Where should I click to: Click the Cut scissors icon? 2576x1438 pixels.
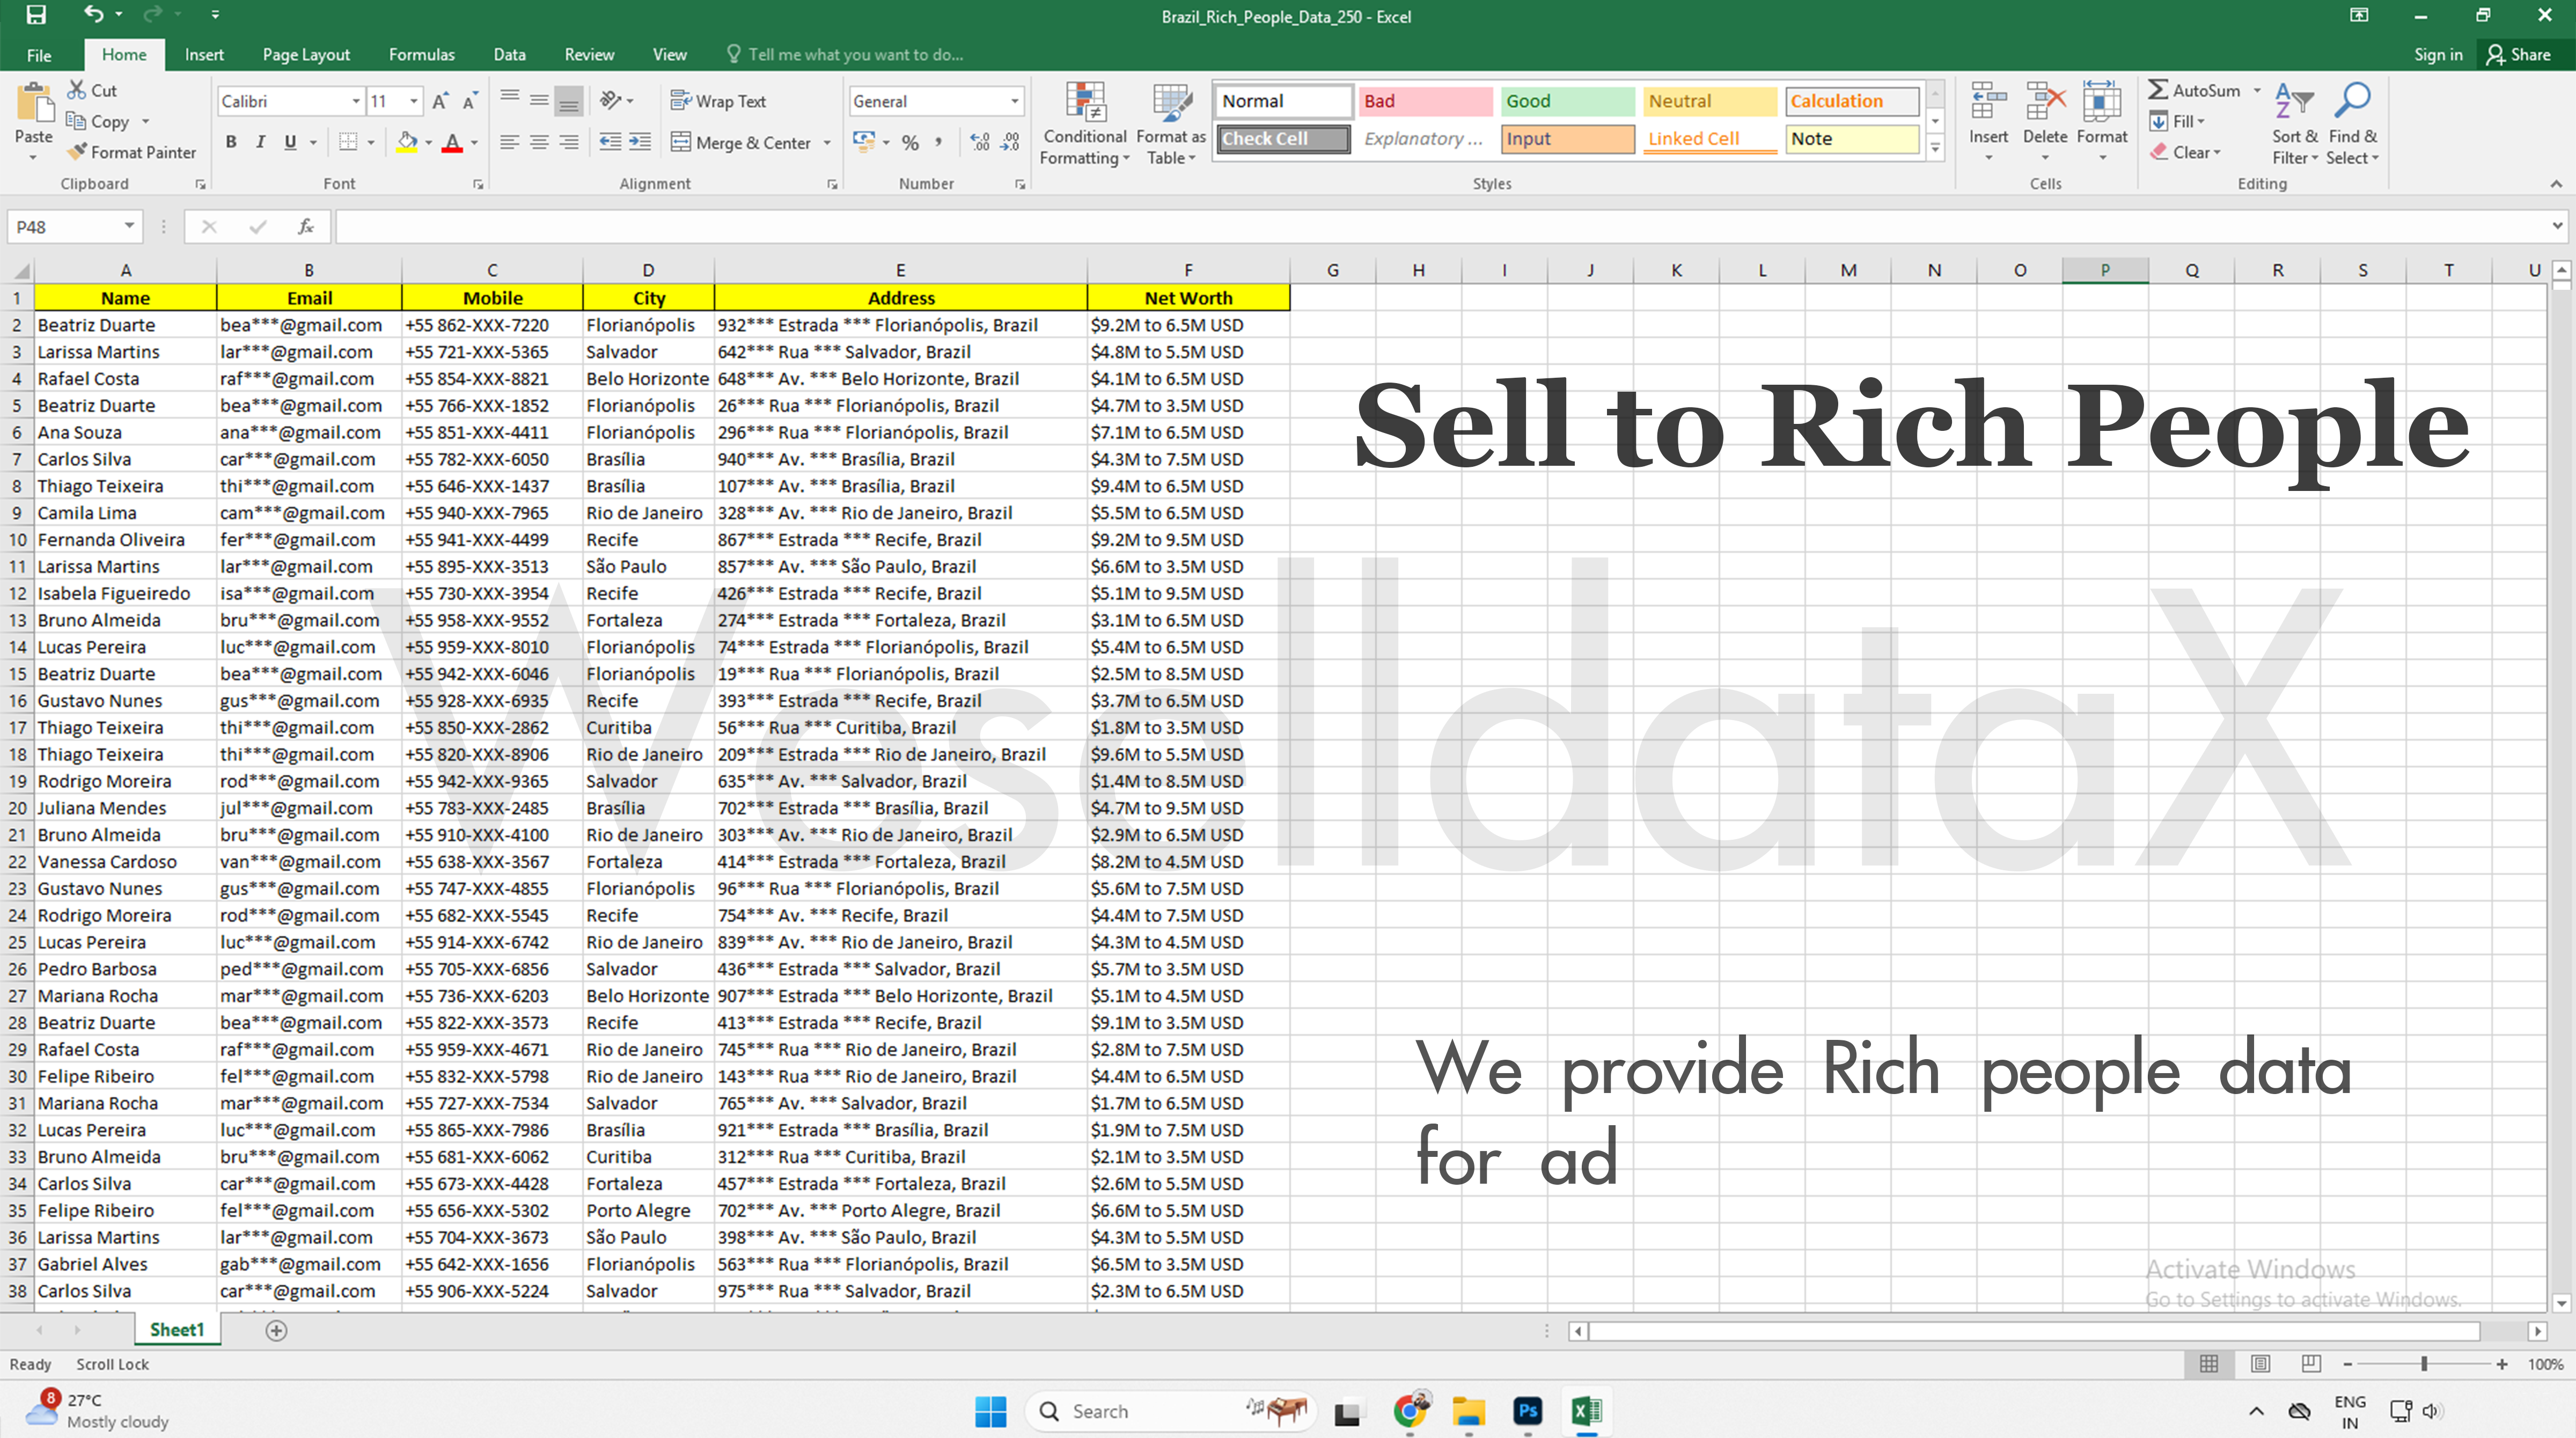[x=77, y=90]
